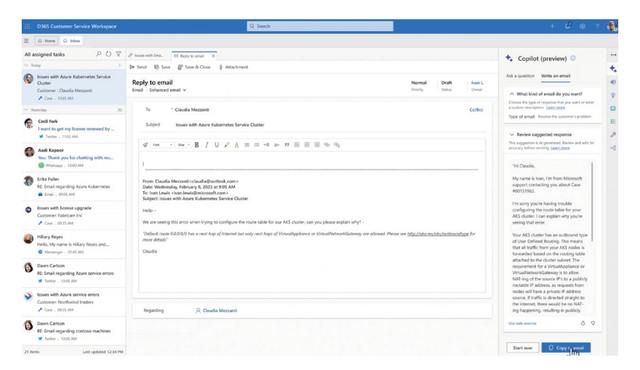
Task: Click the plus icon in top bar
Action: (x=552, y=26)
